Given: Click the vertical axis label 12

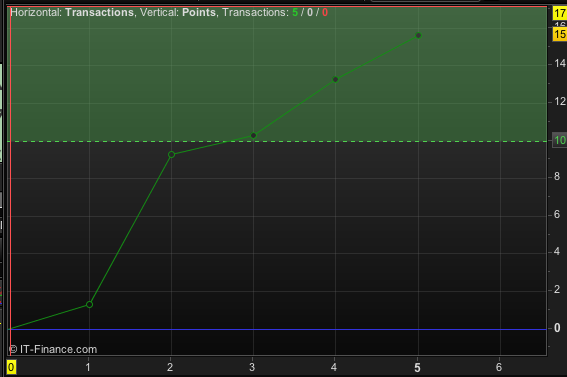Looking at the screenshot, I should 560,102.
